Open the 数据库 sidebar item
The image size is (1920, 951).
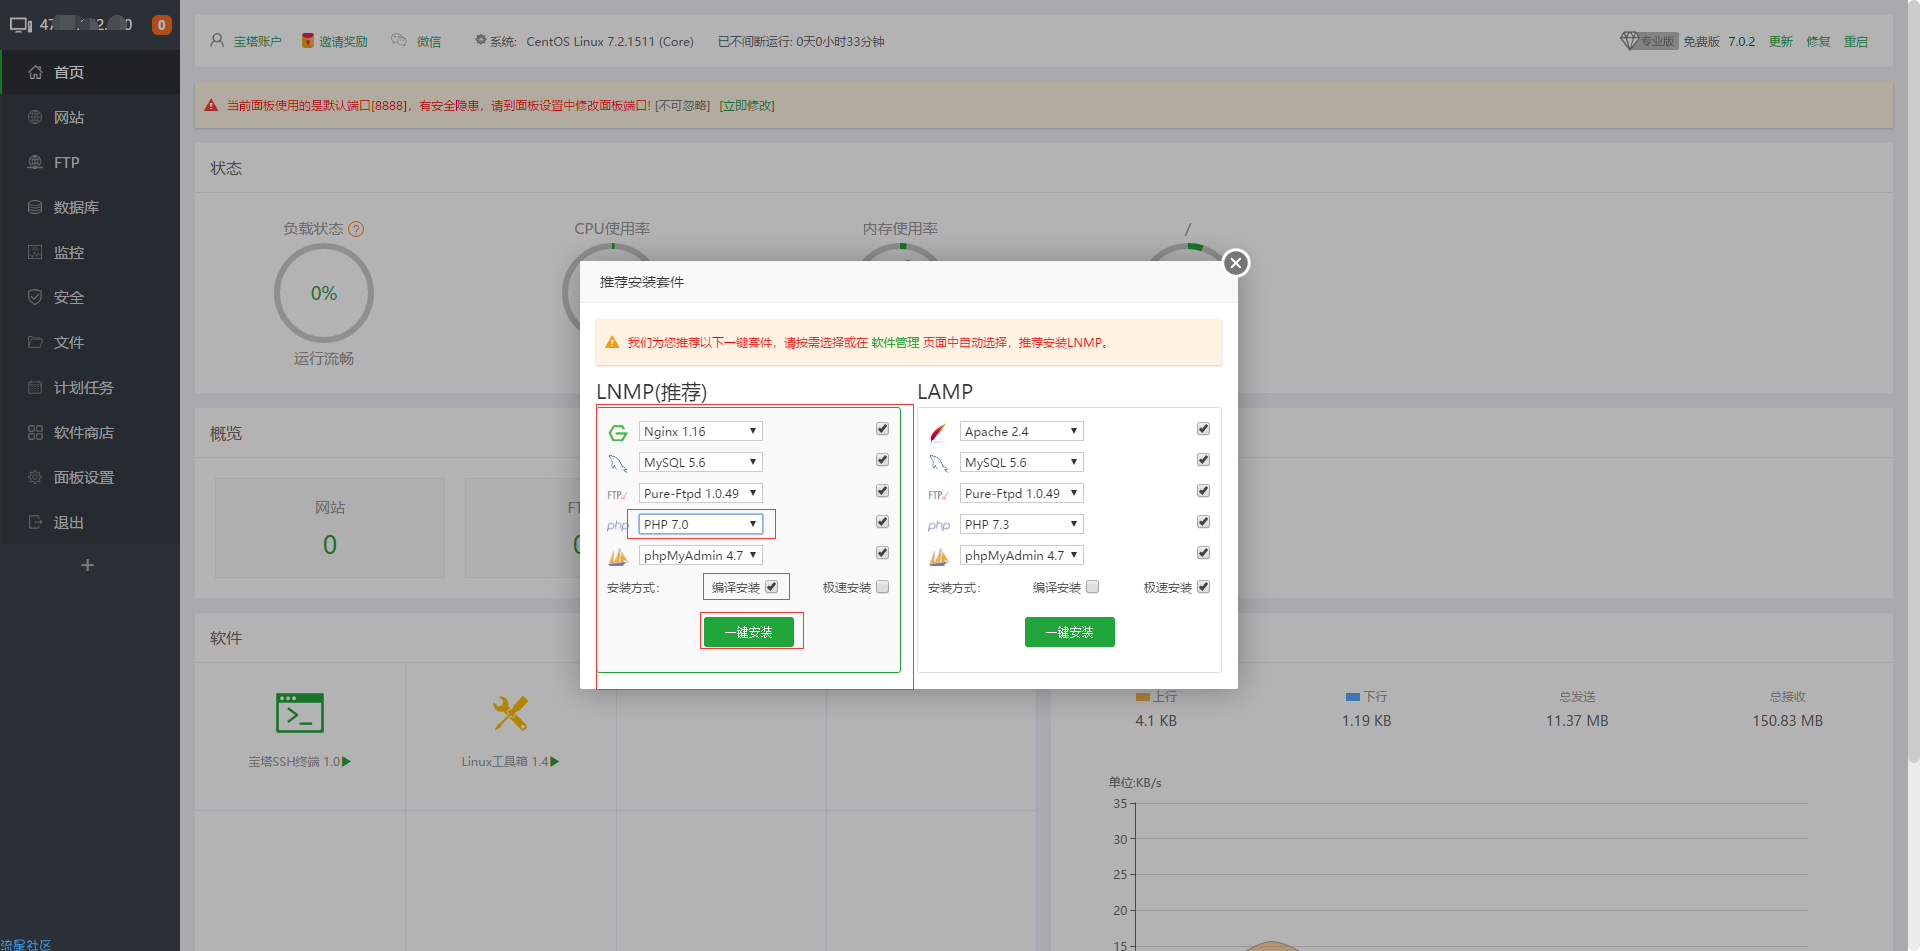[90, 207]
